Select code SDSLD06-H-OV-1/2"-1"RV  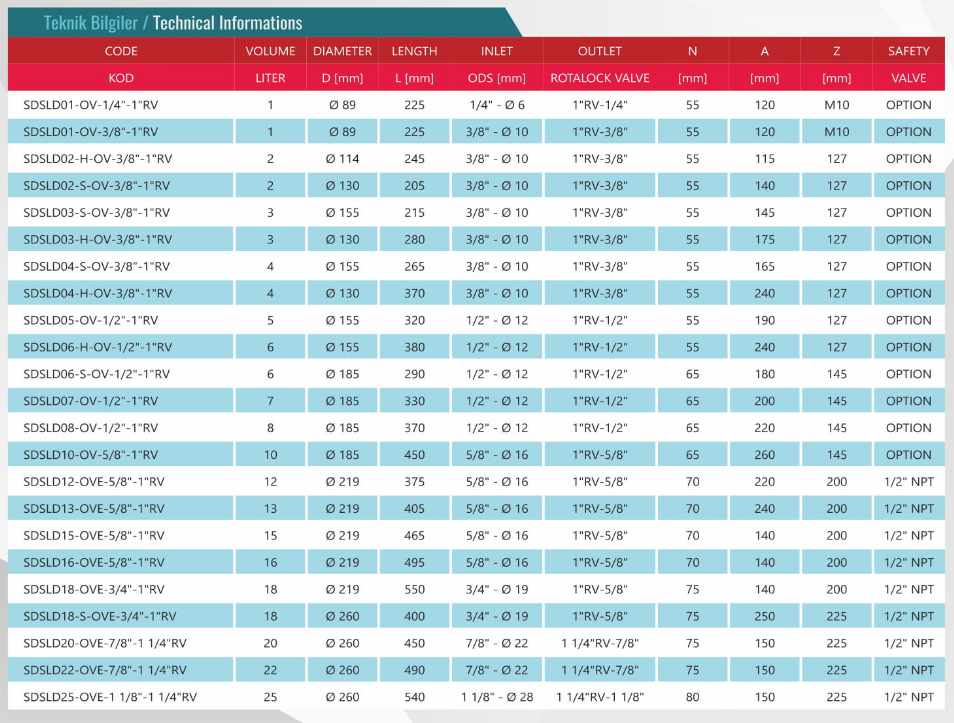click(x=97, y=347)
